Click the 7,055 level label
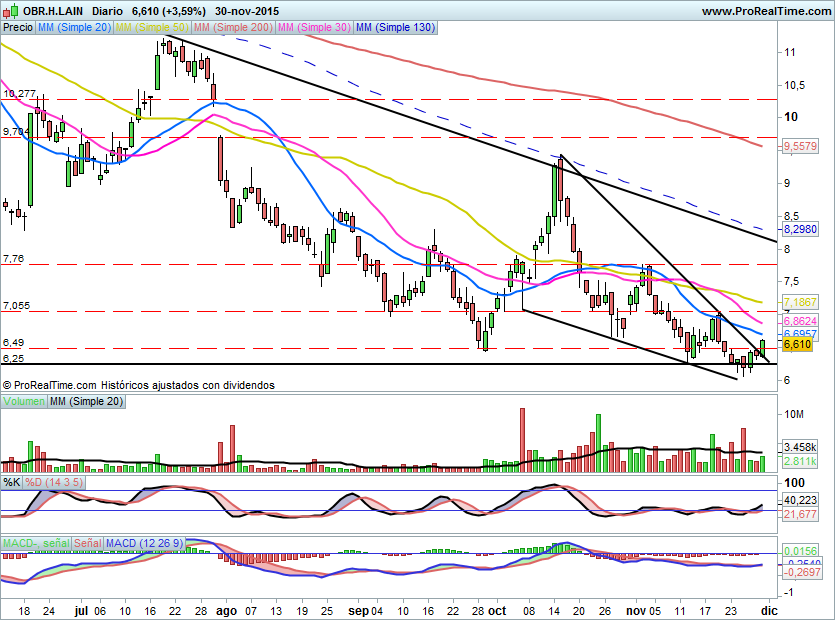835x620 pixels. point(17,305)
